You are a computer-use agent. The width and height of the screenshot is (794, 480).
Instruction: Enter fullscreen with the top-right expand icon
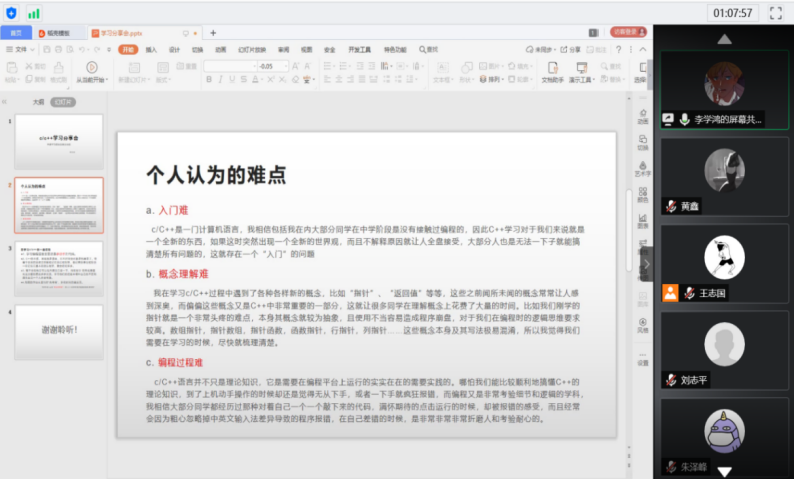774,13
